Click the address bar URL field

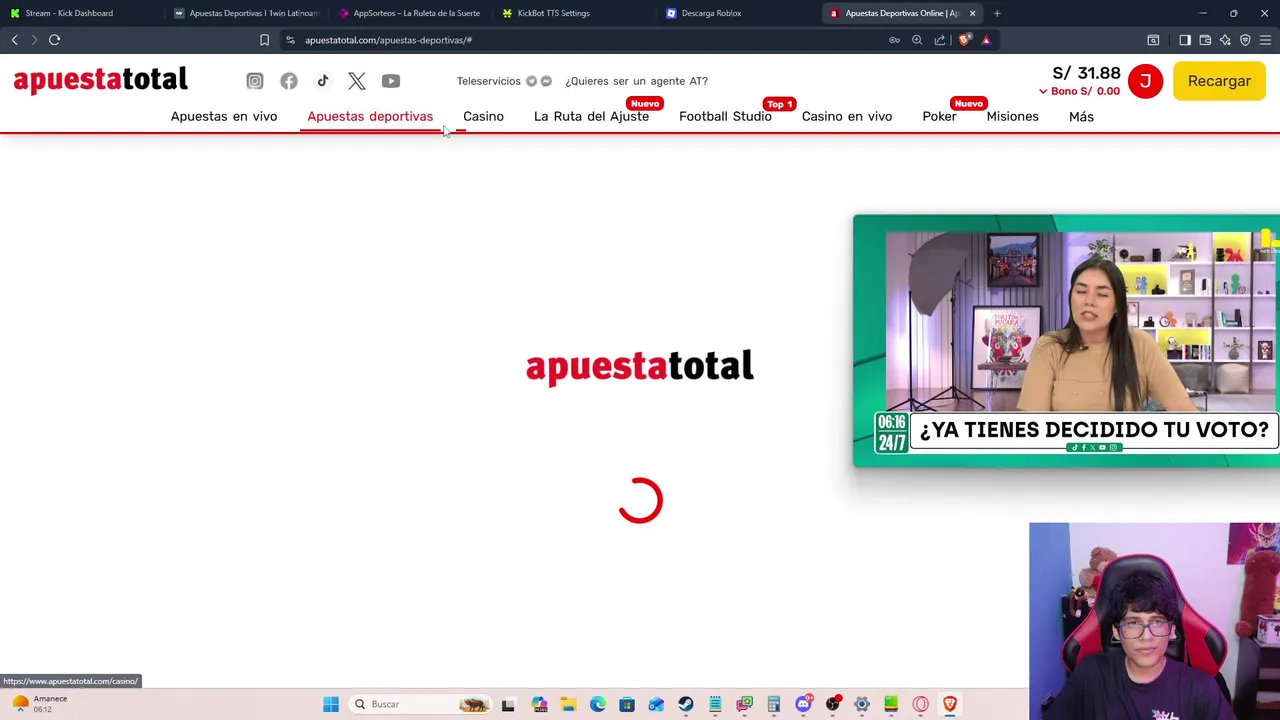point(580,40)
